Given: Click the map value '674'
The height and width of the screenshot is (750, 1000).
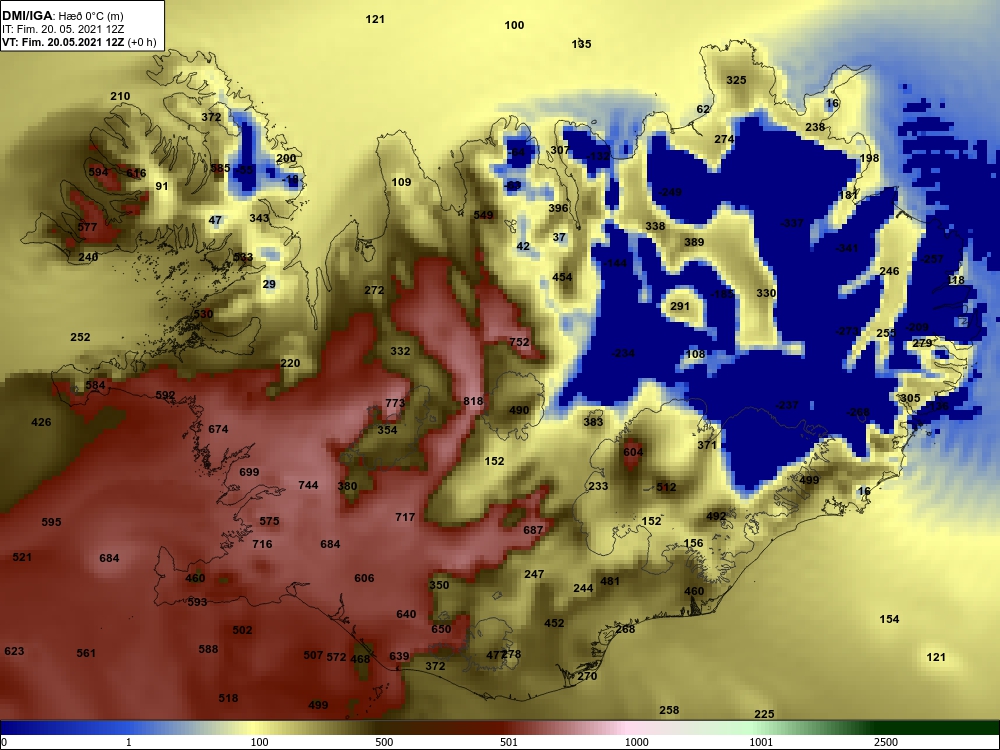Looking at the screenshot, I should [218, 429].
